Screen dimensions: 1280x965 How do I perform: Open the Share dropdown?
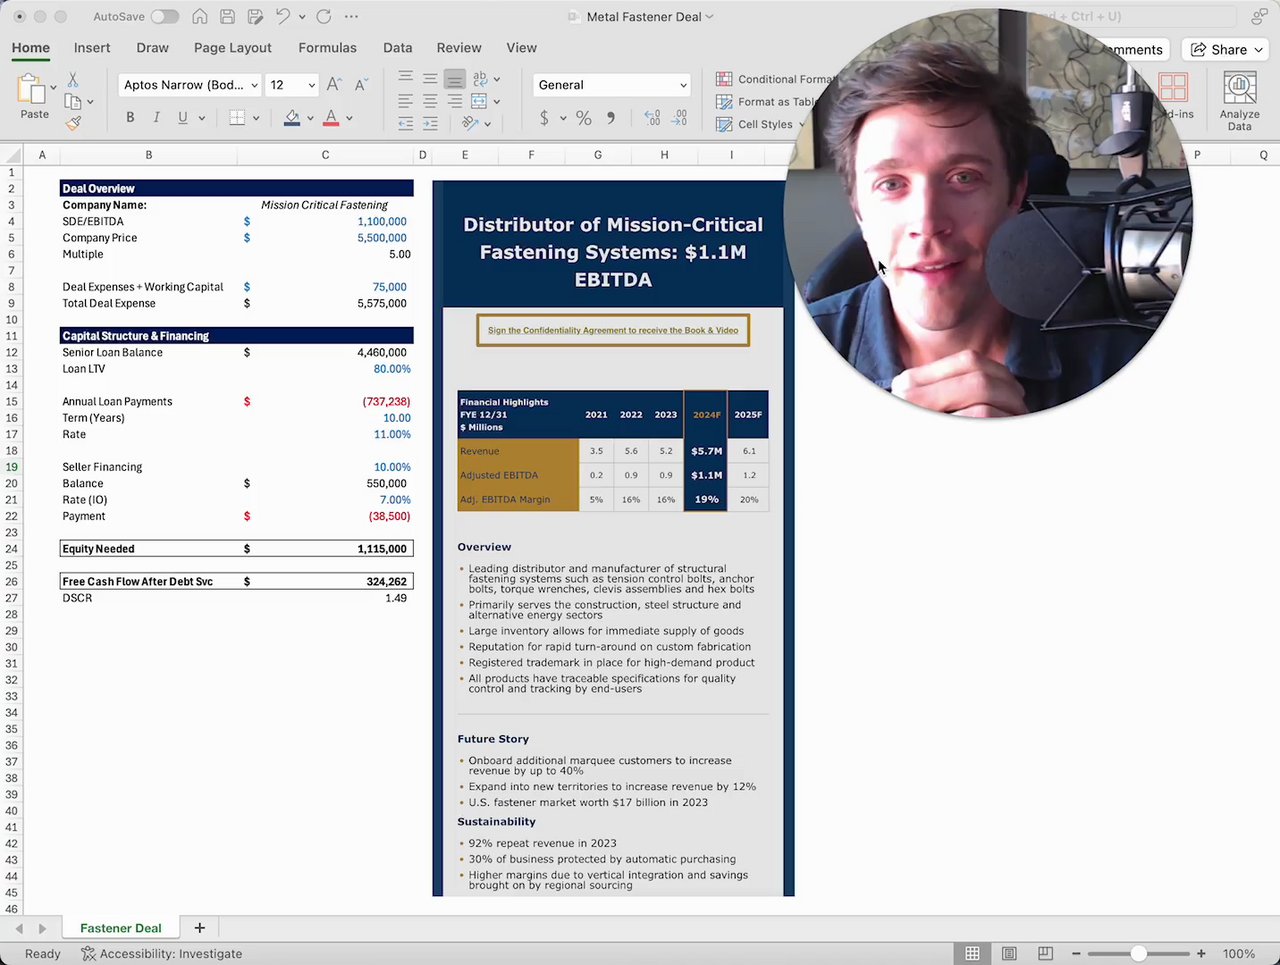[x=1227, y=50]
